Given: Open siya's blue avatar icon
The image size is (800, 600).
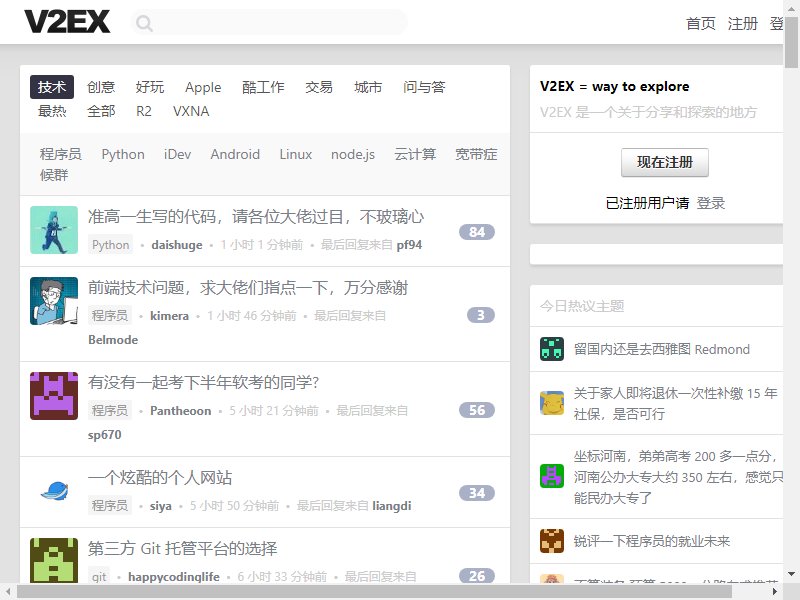Looking at the screenshot, I should [54, 491].
